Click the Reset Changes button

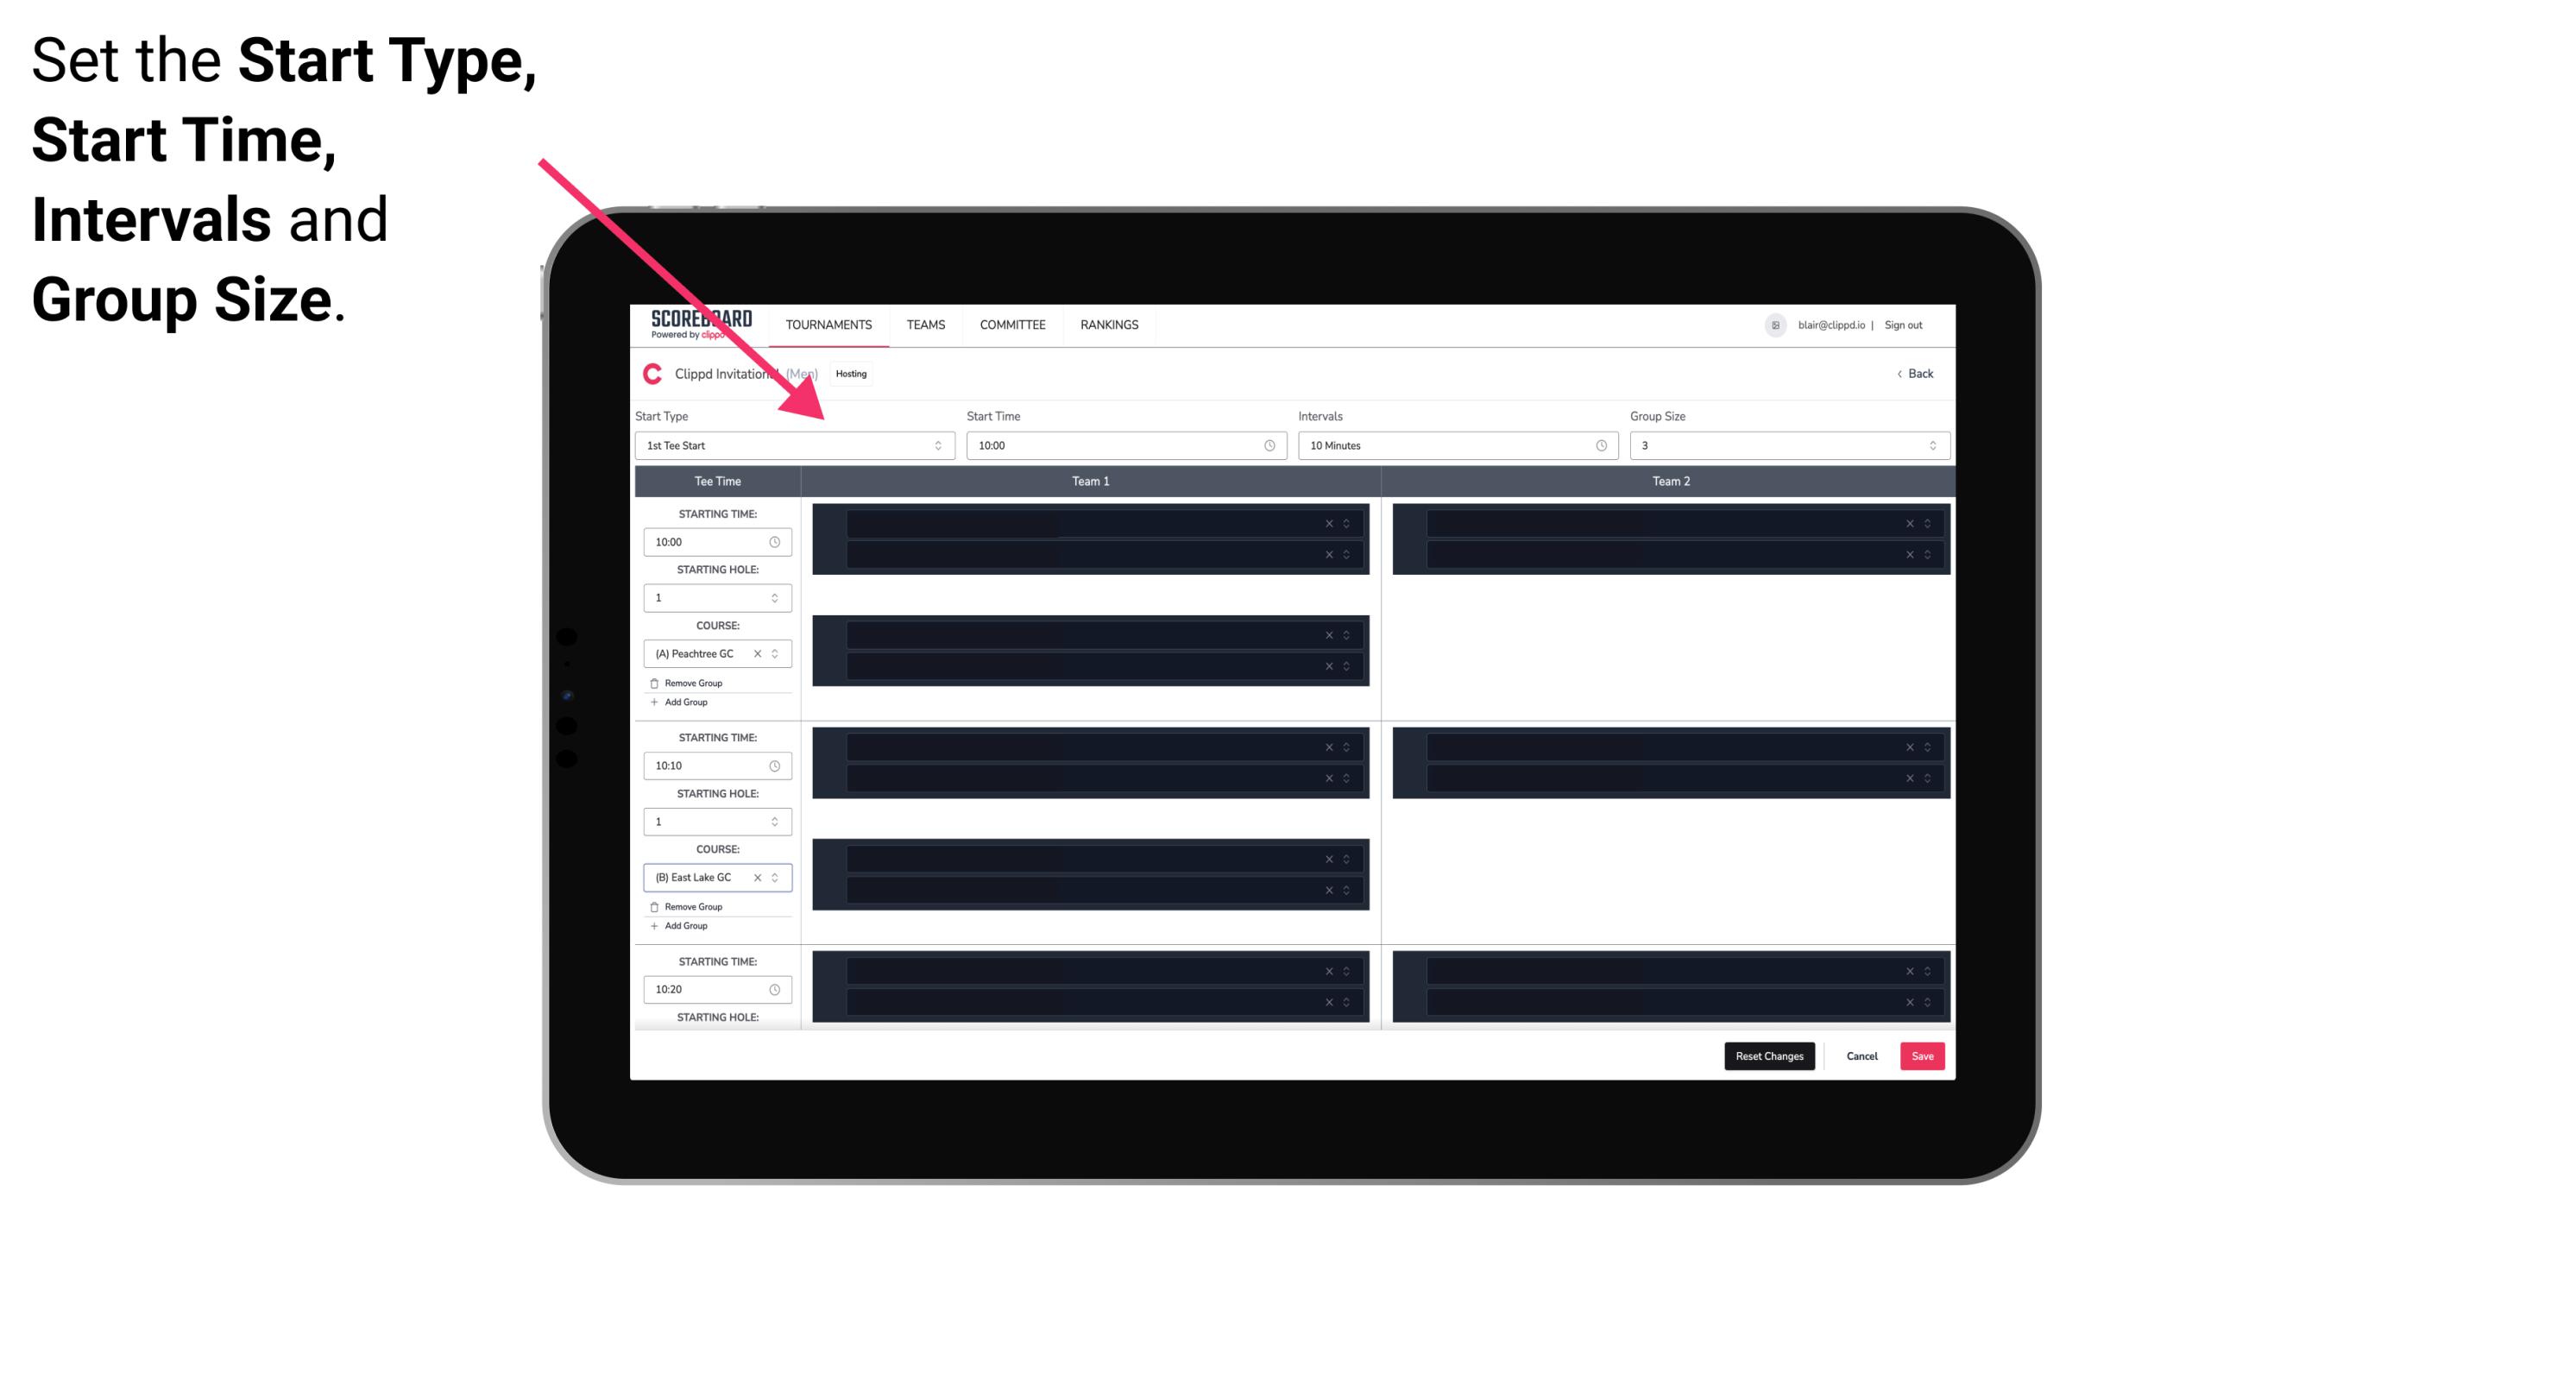(1771, 1055)
